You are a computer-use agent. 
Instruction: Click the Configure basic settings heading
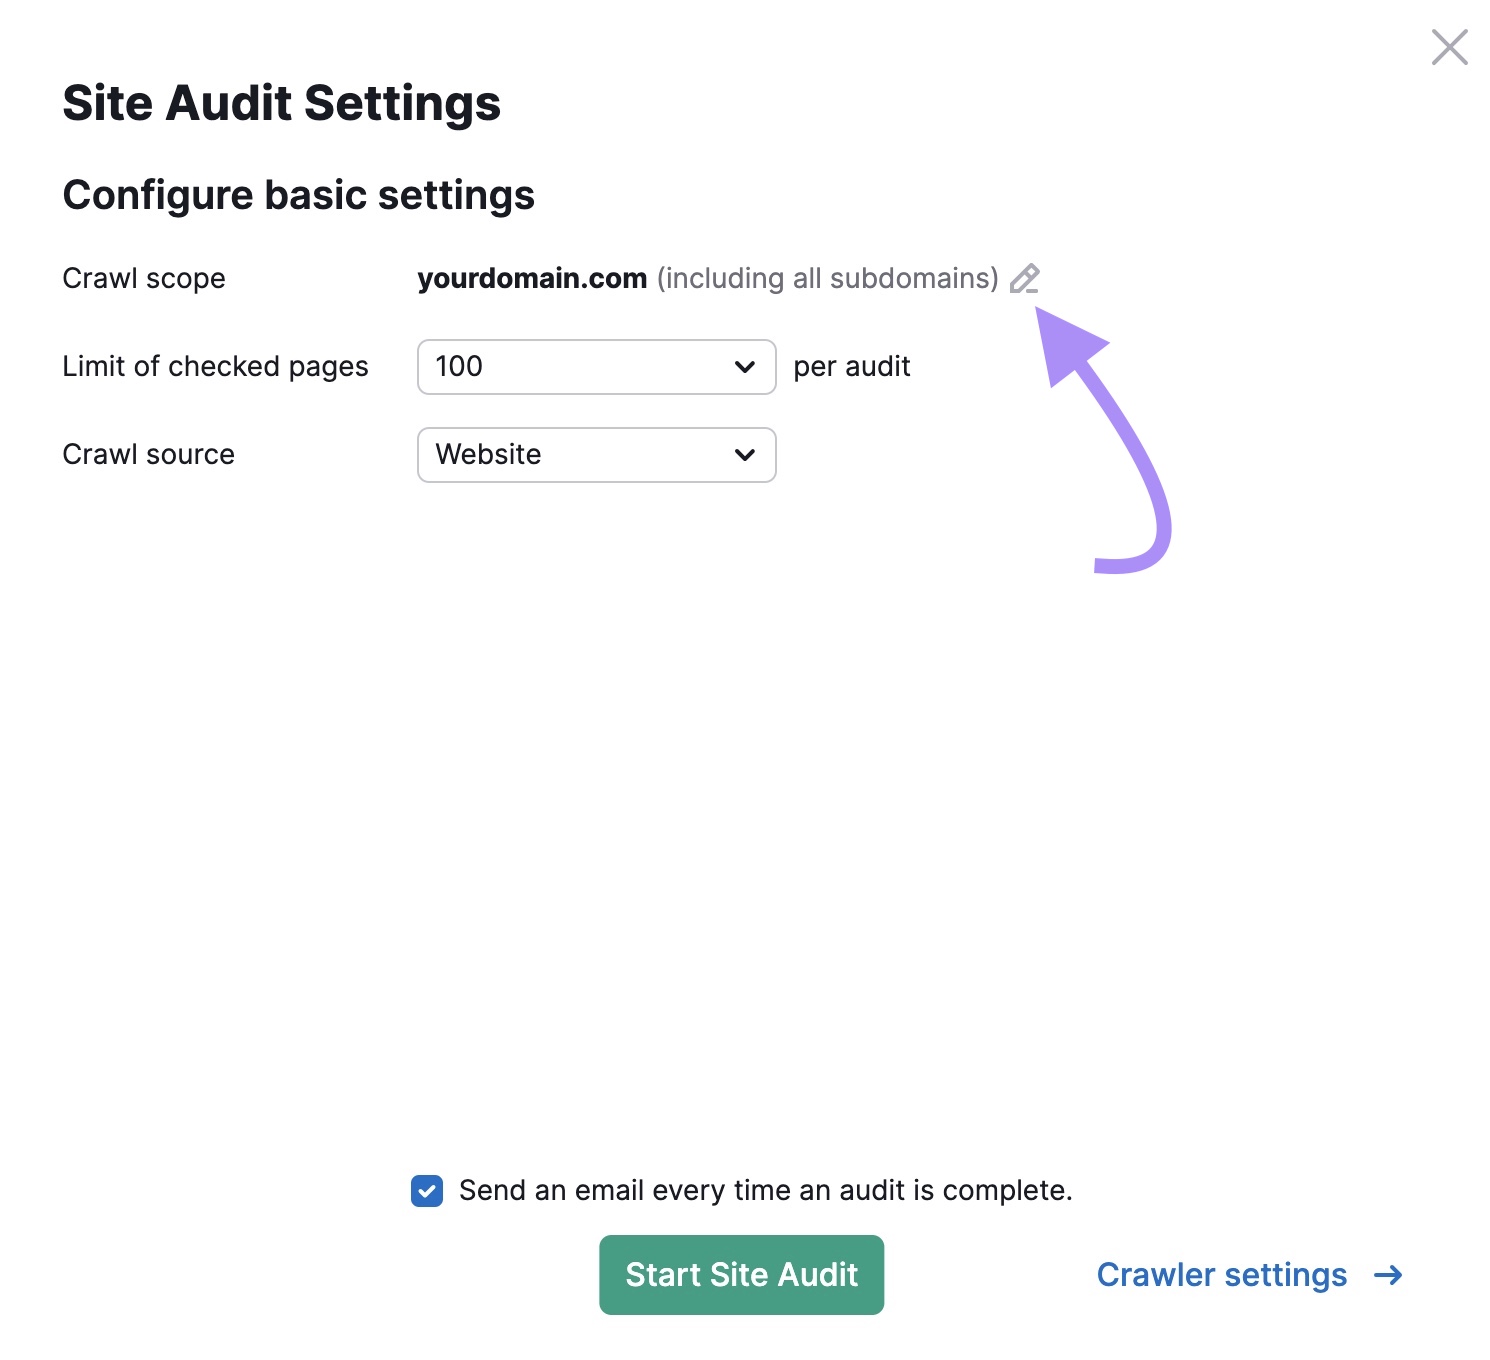(298, 195)
